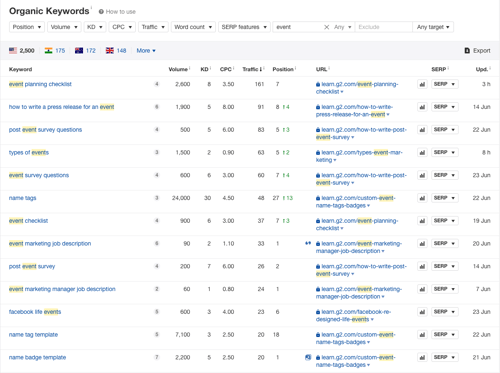Open keyword link types of events
The width and height of the screenshot is (500, 373).
(x=29, y=153)
